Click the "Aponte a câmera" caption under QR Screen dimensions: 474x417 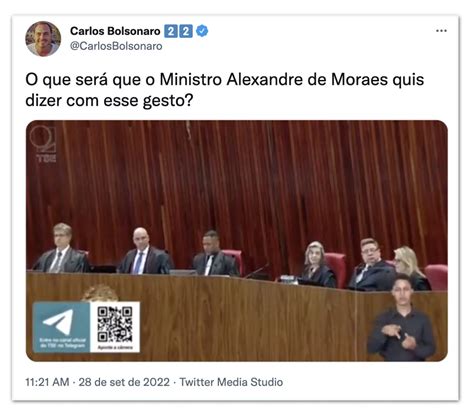(115, 347)
